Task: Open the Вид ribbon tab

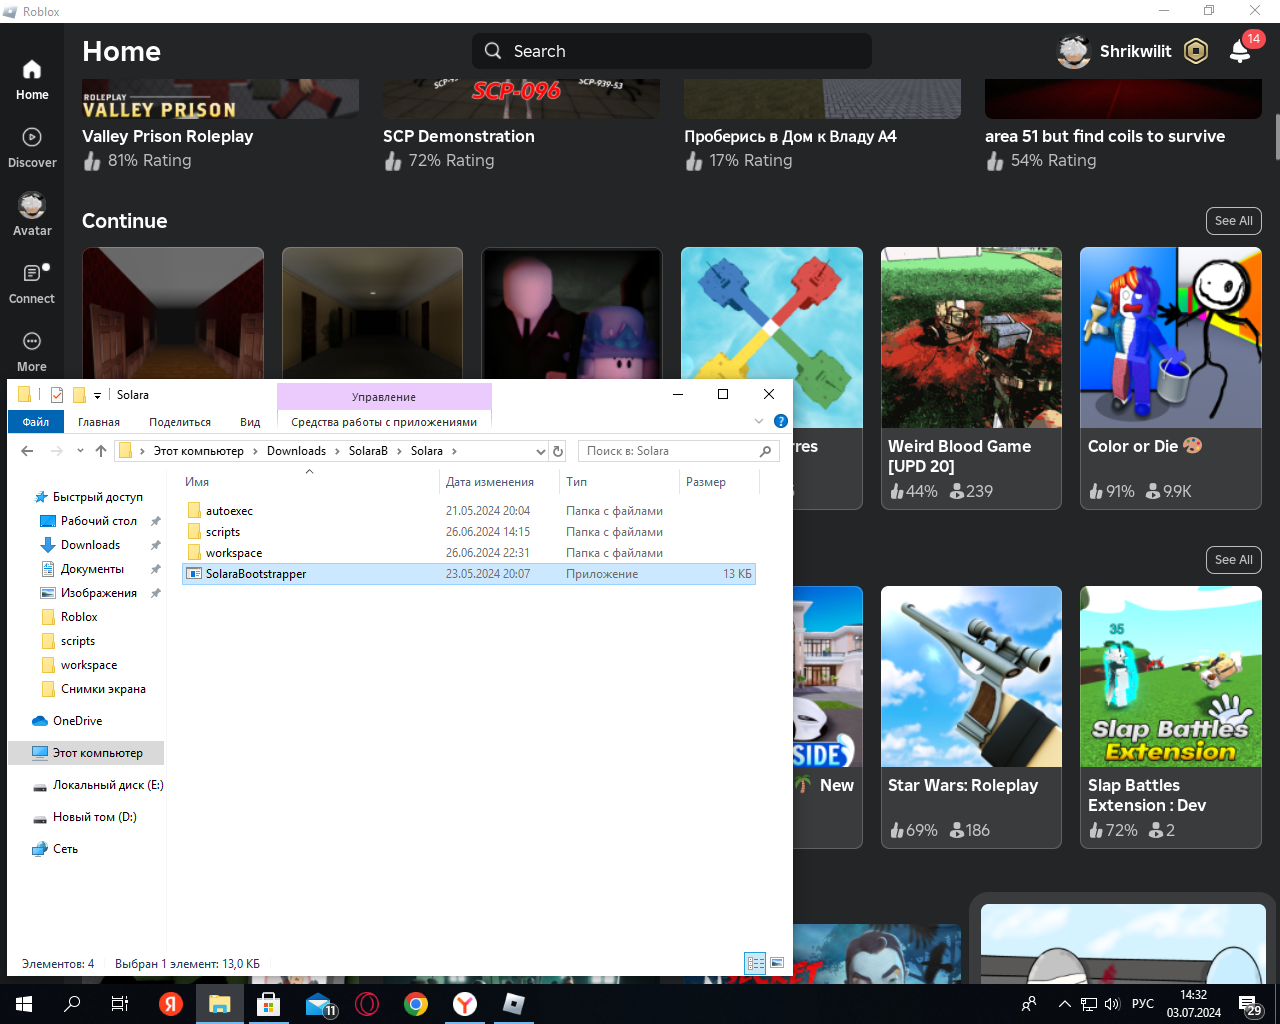Action: click(x=250, y=422)
